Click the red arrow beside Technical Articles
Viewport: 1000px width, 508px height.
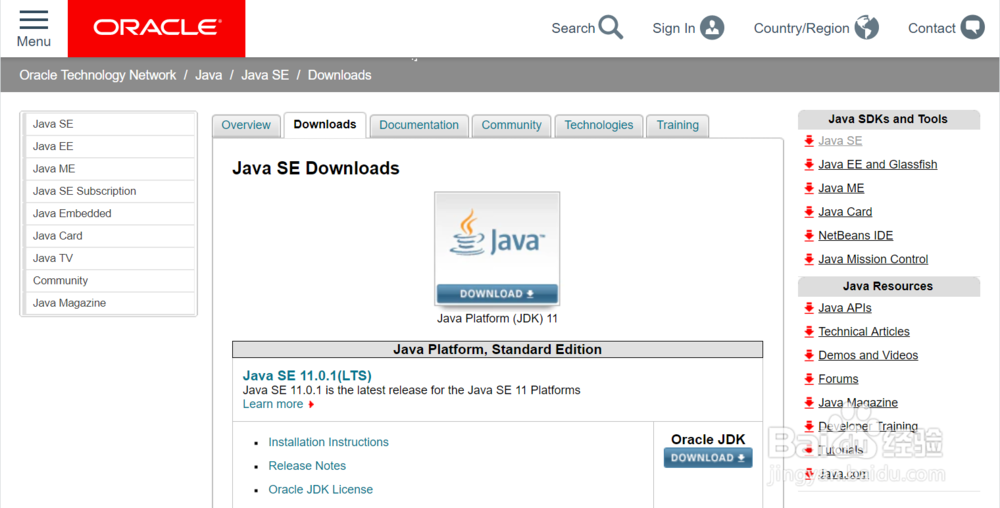point(809,331)
